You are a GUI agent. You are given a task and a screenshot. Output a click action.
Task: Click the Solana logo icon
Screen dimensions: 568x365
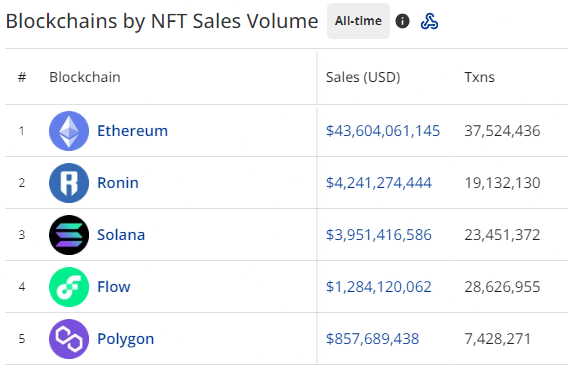(69, 235)
